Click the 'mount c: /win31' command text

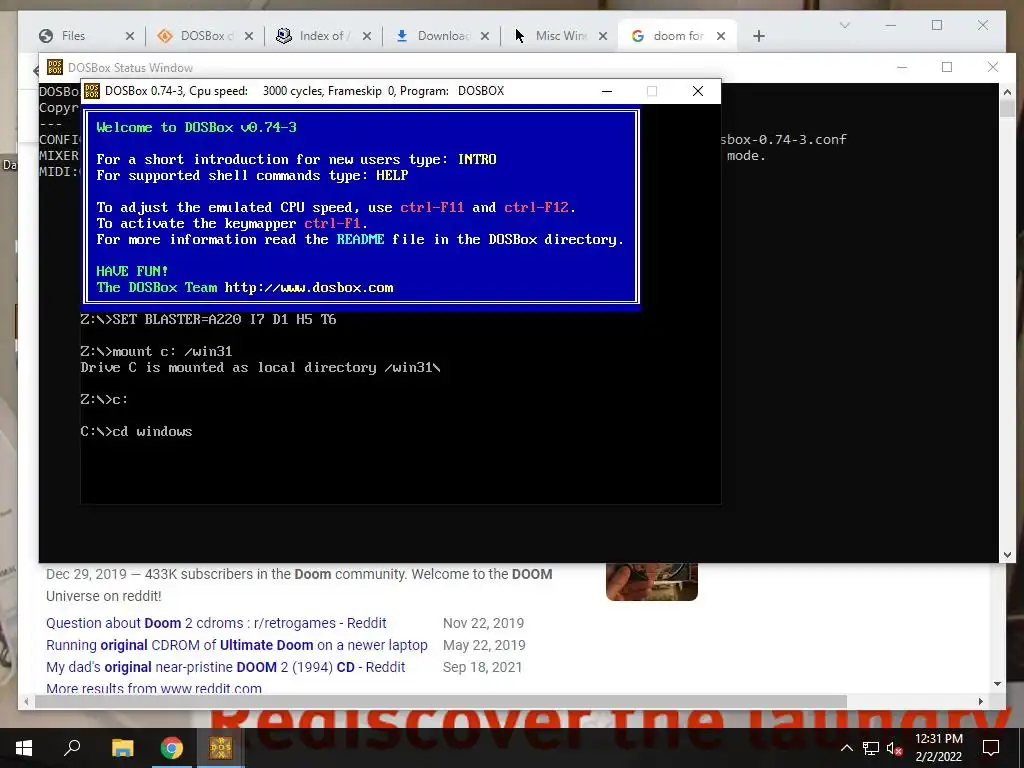pyautogui.click(x=172, y=351)
